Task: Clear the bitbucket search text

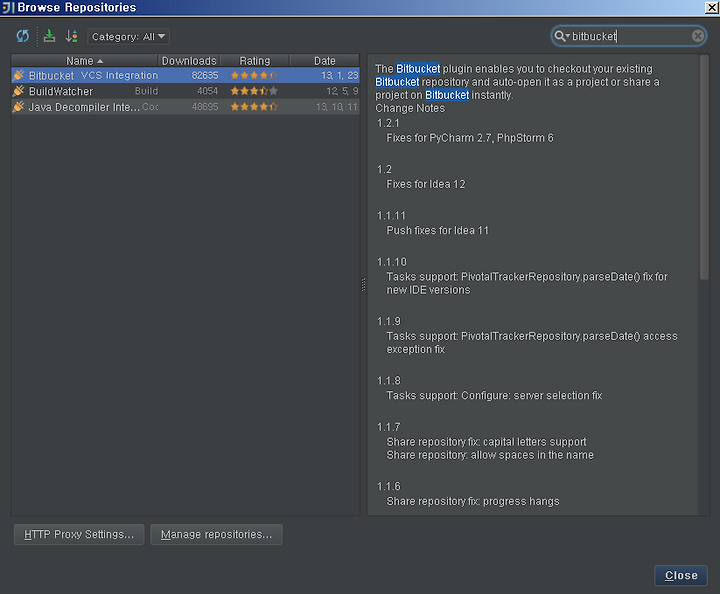Action: 698,36
